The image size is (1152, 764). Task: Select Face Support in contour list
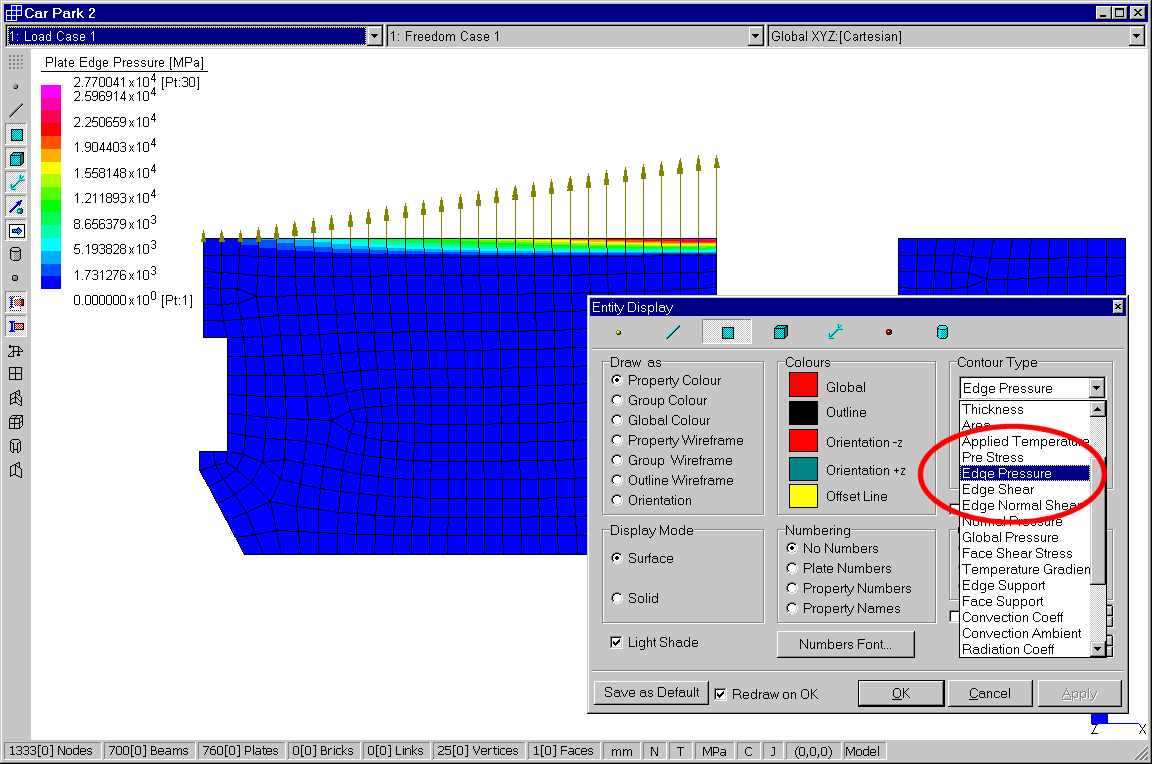(x=1002, y=602)
